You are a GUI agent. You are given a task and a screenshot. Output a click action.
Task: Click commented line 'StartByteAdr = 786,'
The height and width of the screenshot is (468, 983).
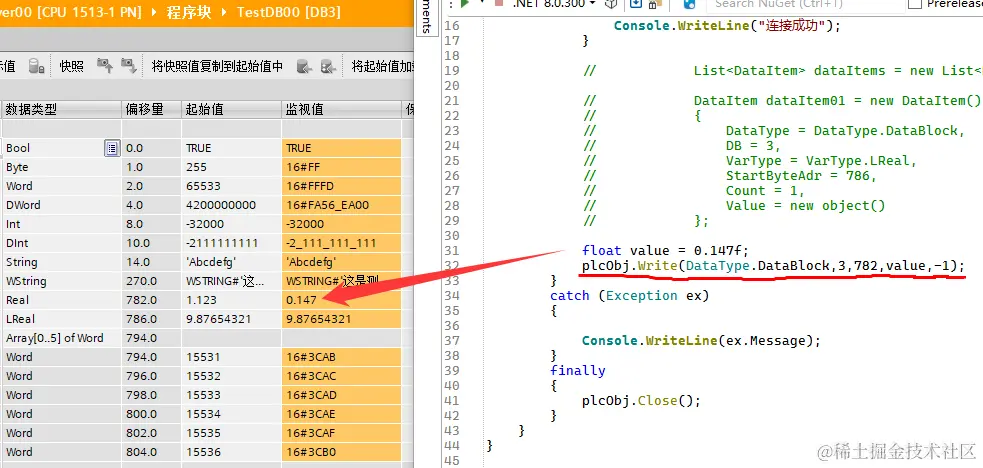pyautogui.click(x=799, y=175)
